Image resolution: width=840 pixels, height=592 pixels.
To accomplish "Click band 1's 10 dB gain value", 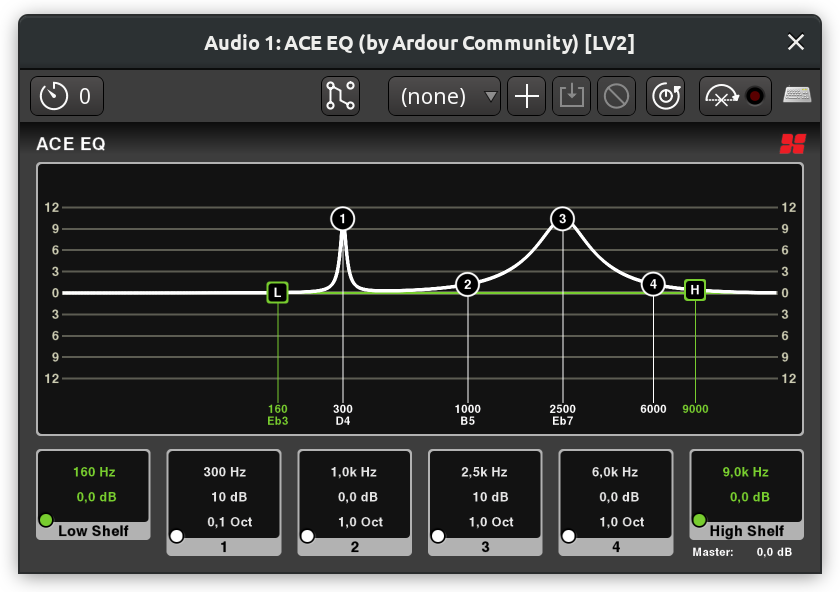I will click(229, 497).
